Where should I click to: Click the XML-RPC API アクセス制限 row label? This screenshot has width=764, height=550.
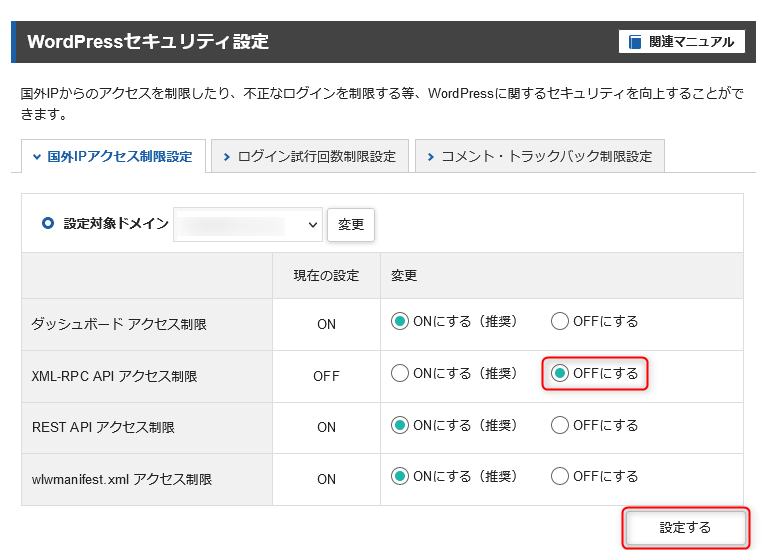(115, 376)
